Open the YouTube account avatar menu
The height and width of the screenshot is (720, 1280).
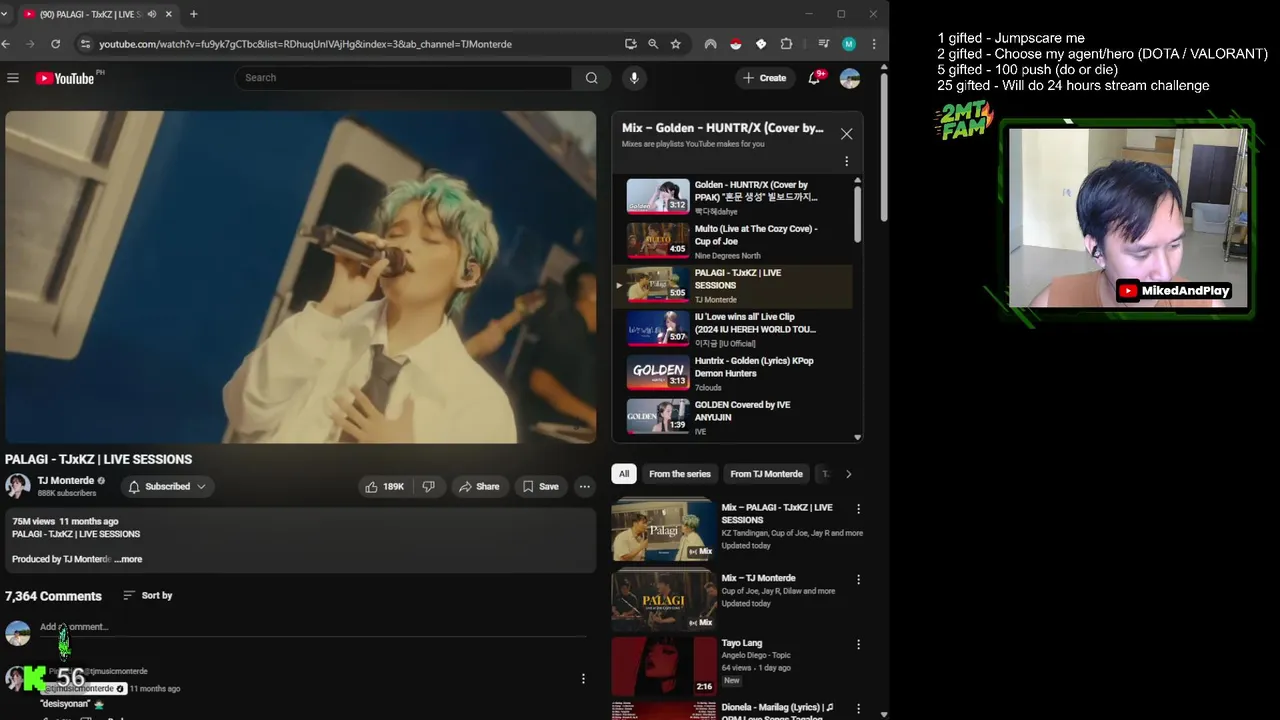click(850, 78)
